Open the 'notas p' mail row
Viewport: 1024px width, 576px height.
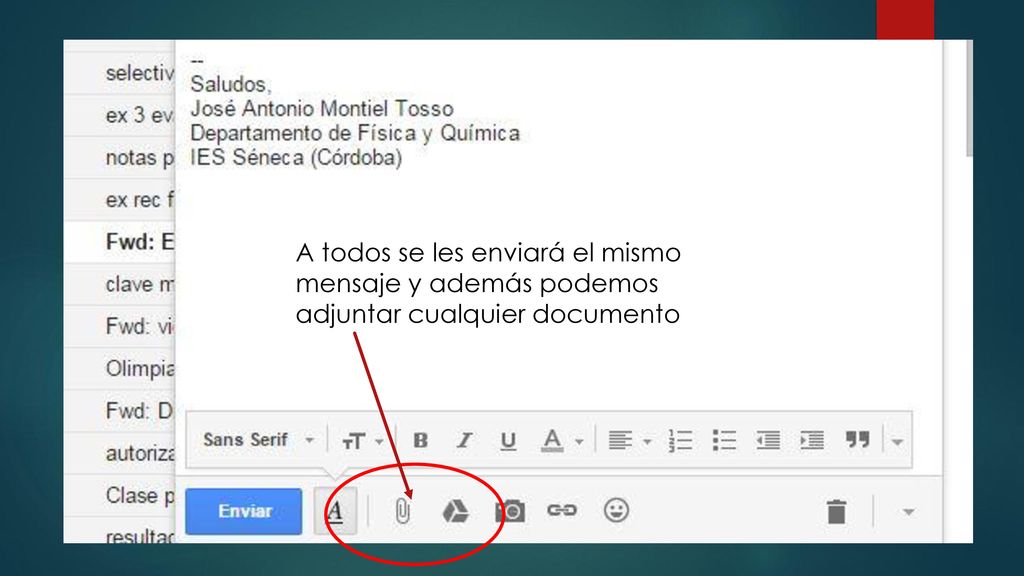click(120, 157)
